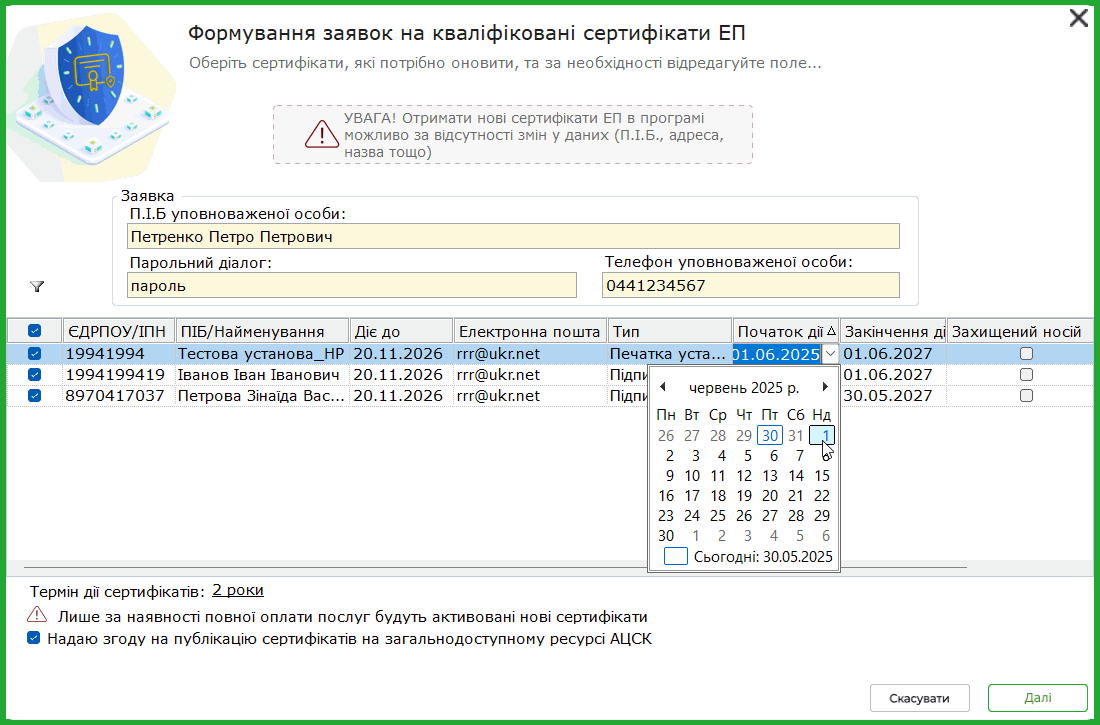This screenshot has width=1100, height=725.
Task: Uncheck the row 1994199419 checkbox
Action: click(x=34, y=375)
